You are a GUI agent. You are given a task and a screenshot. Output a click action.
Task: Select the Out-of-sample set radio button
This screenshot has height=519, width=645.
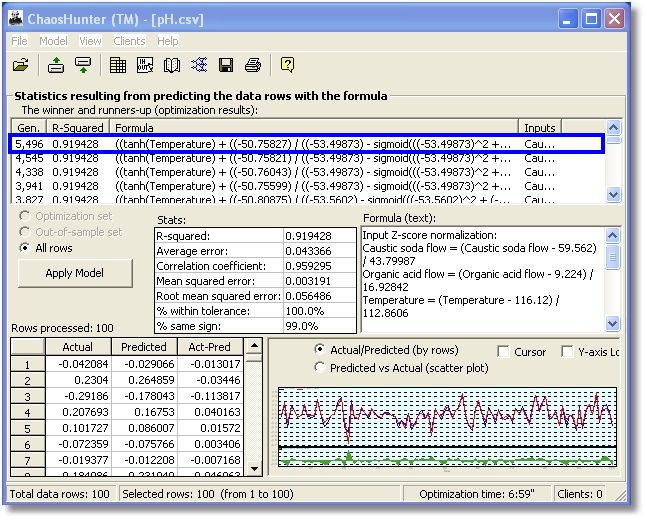(25, 232)
